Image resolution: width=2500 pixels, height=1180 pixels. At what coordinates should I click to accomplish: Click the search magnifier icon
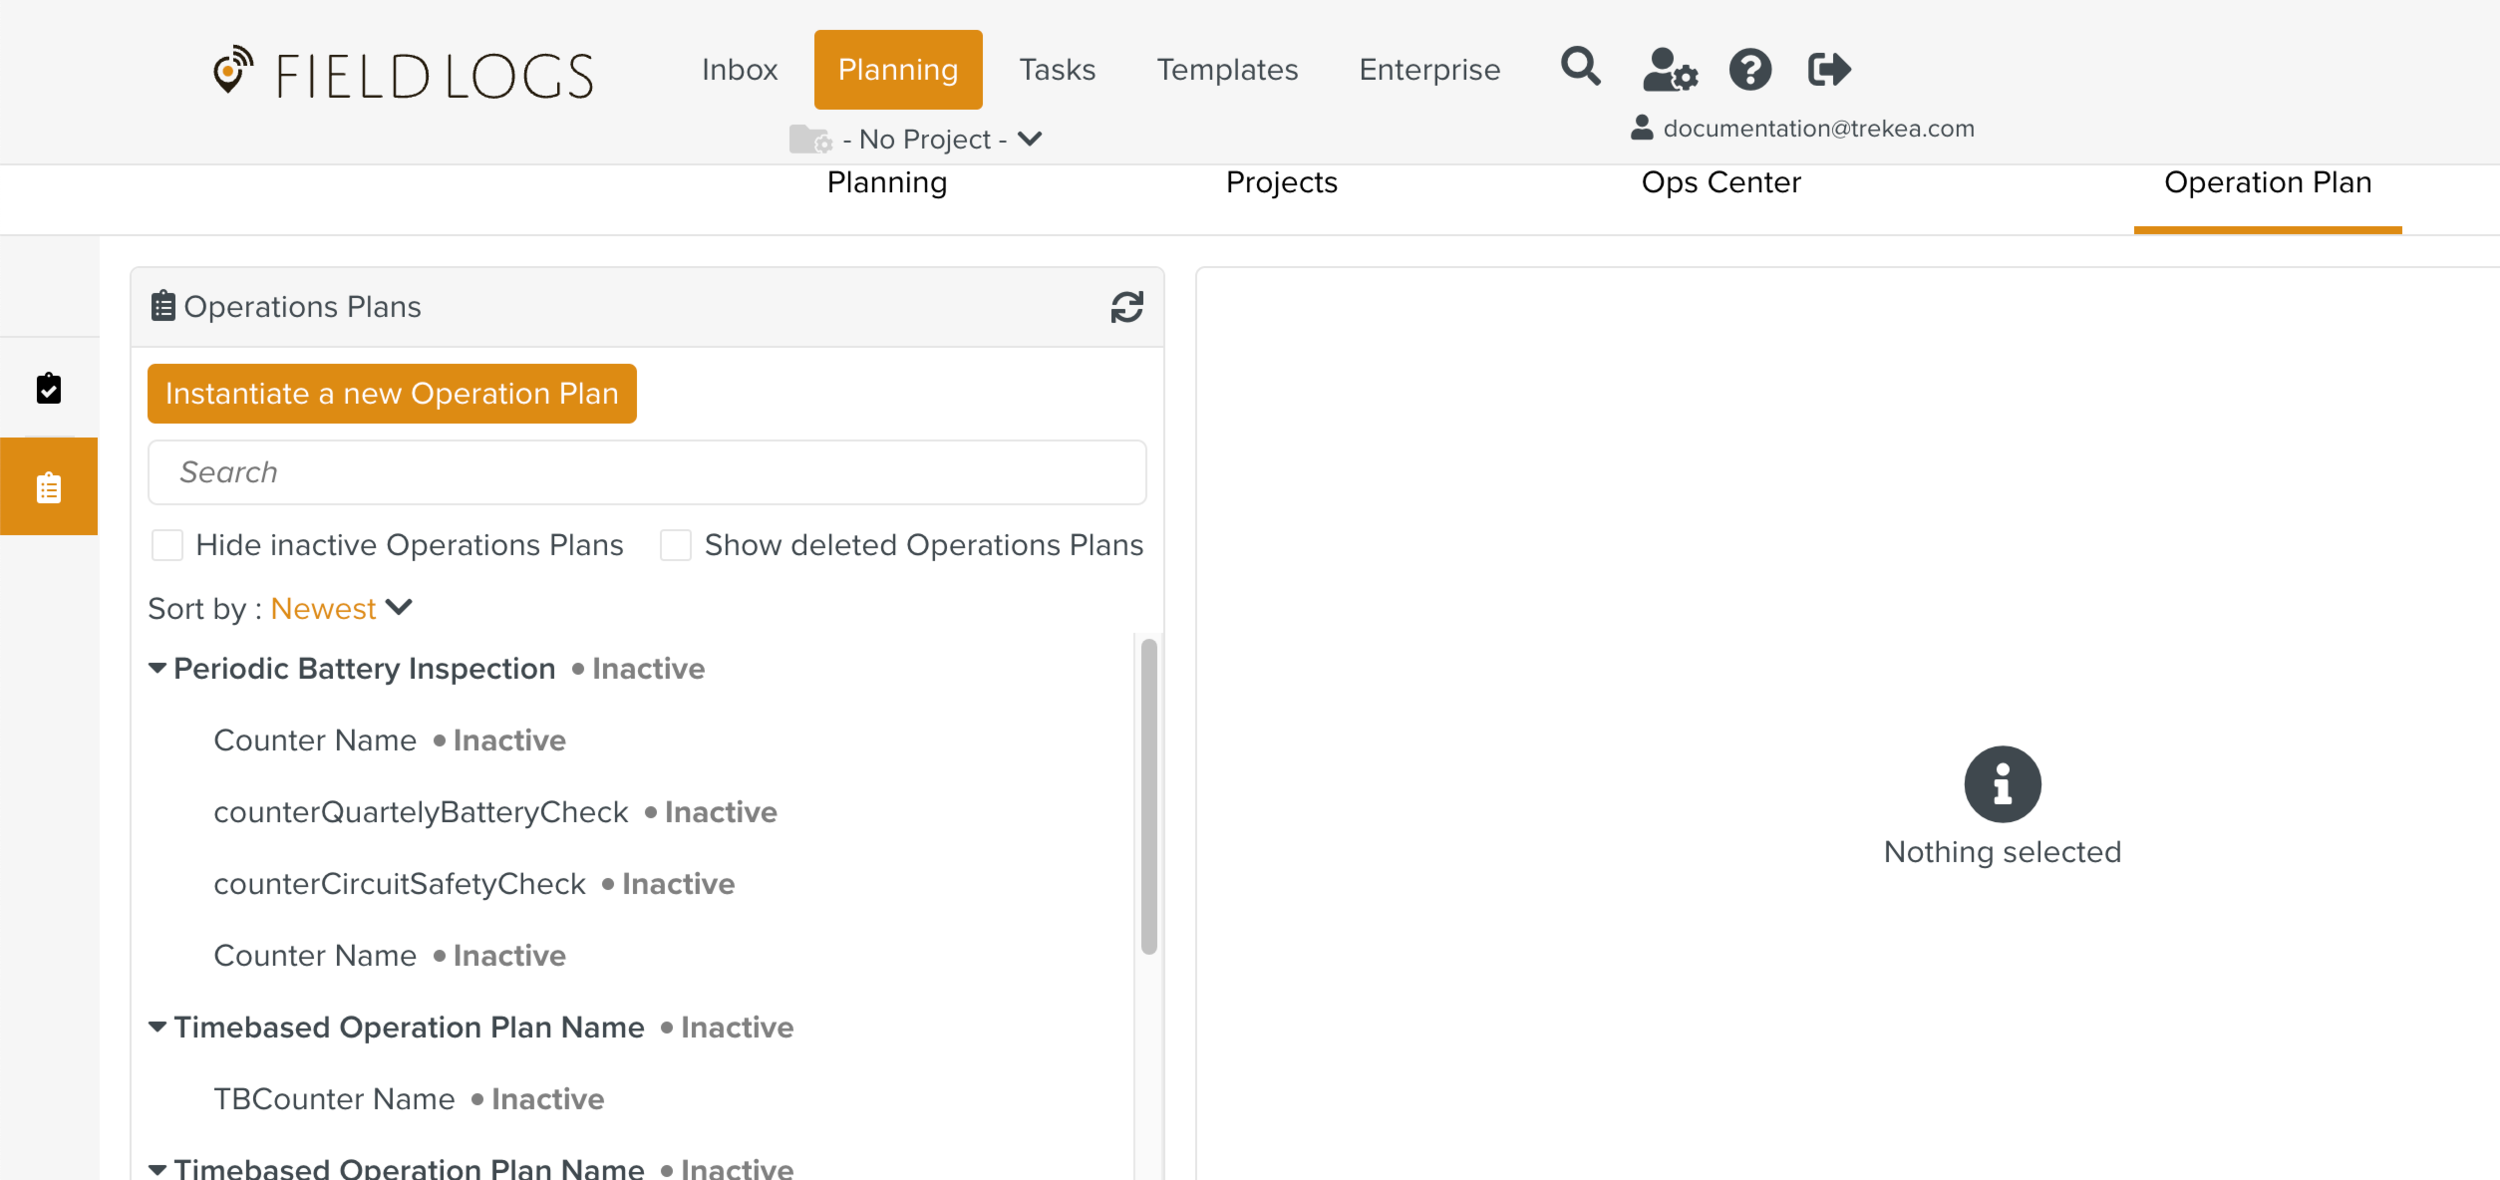click(x=1580, y=68)
